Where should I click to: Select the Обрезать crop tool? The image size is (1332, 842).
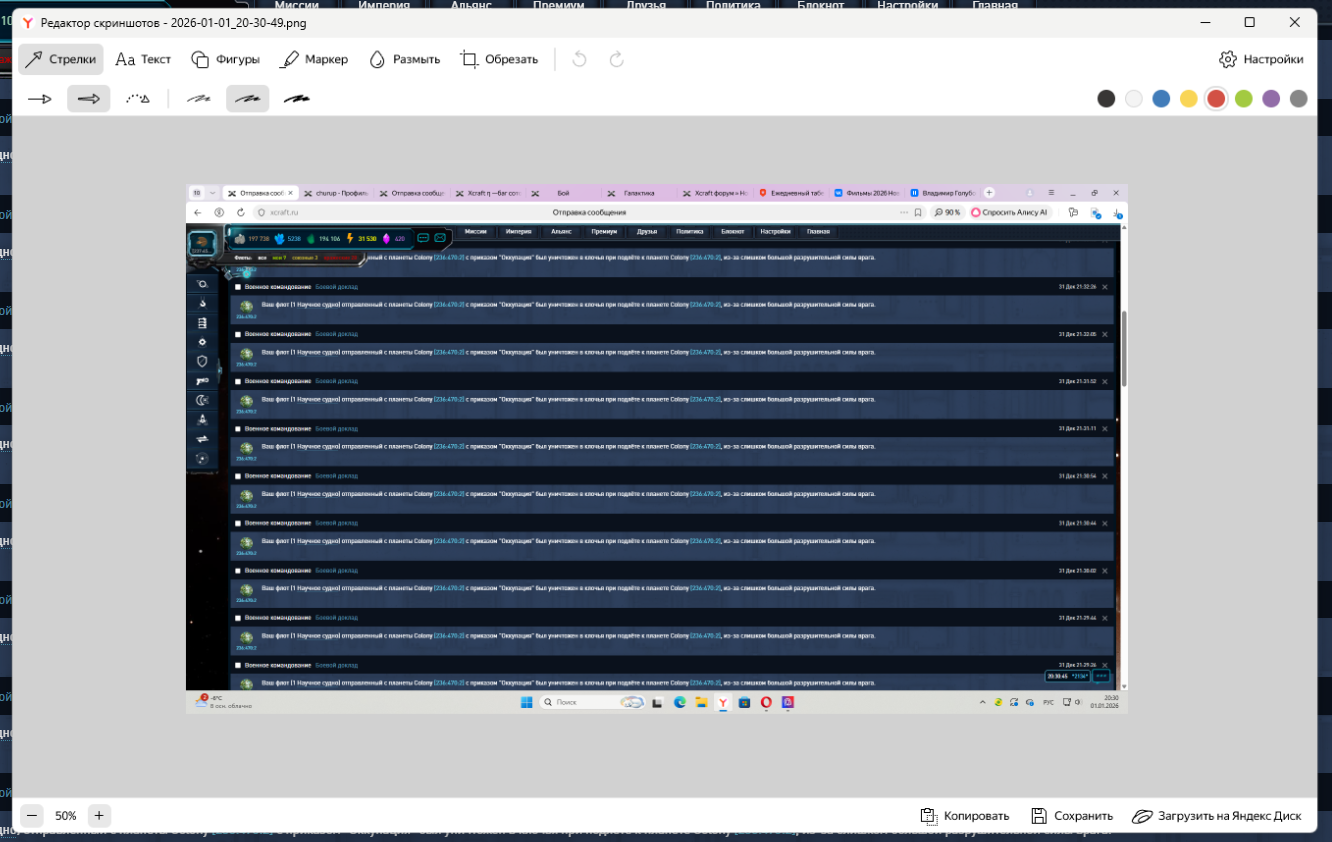pyautogui.click(x=499, y=59)
